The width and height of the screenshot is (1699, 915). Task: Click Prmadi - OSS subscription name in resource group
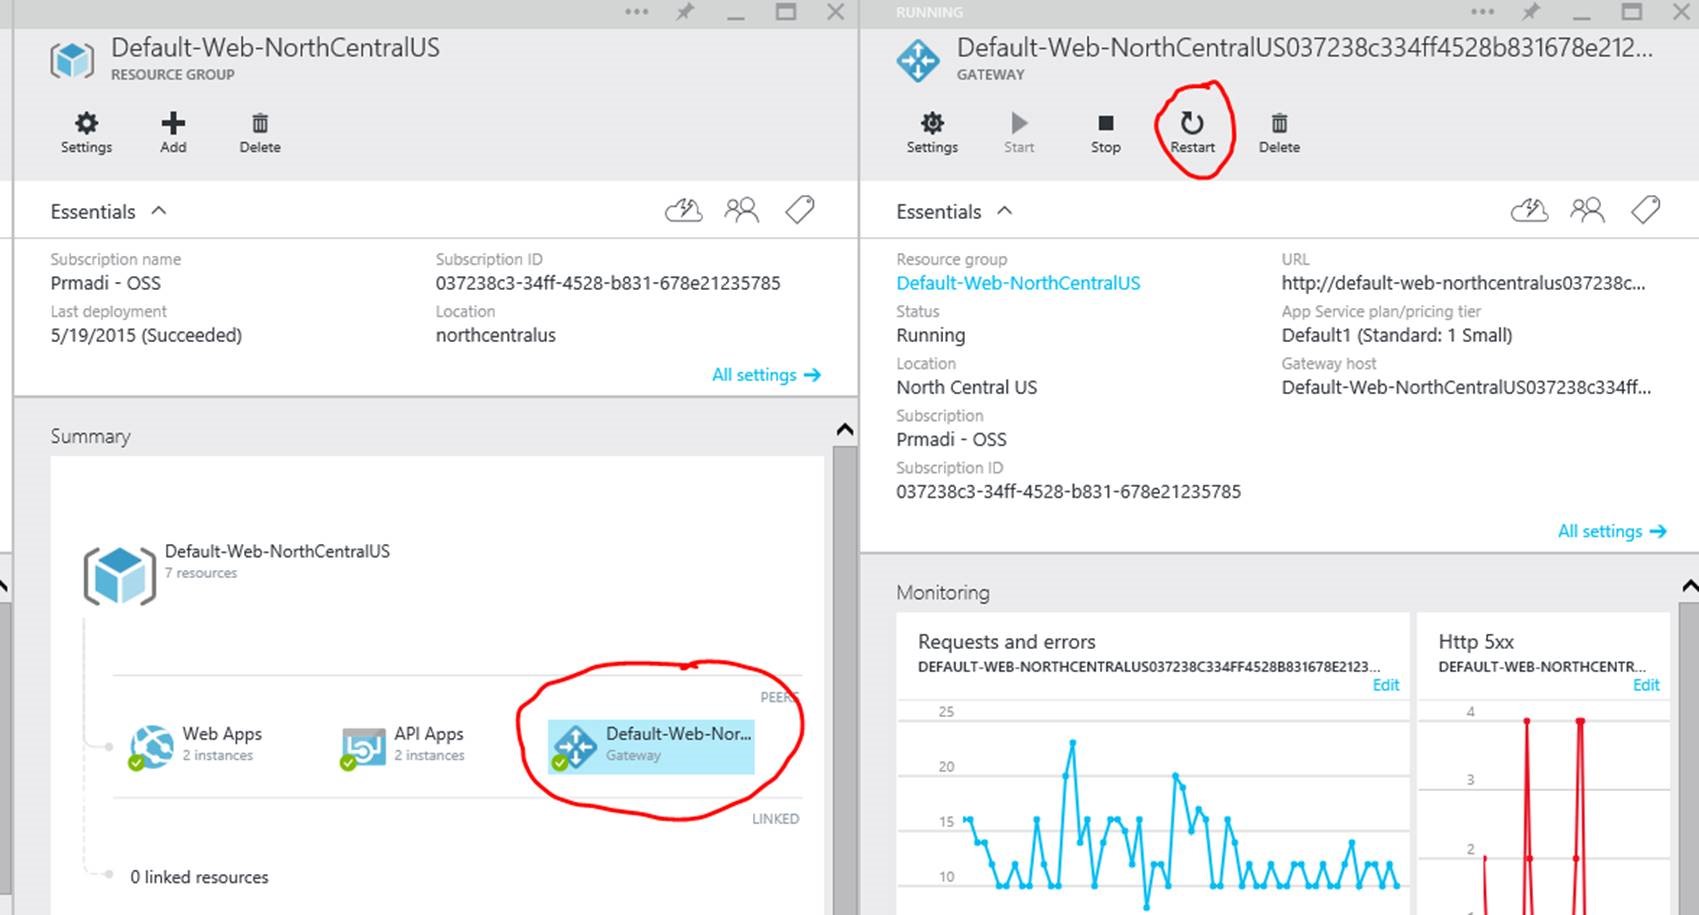tap(106, 283)
